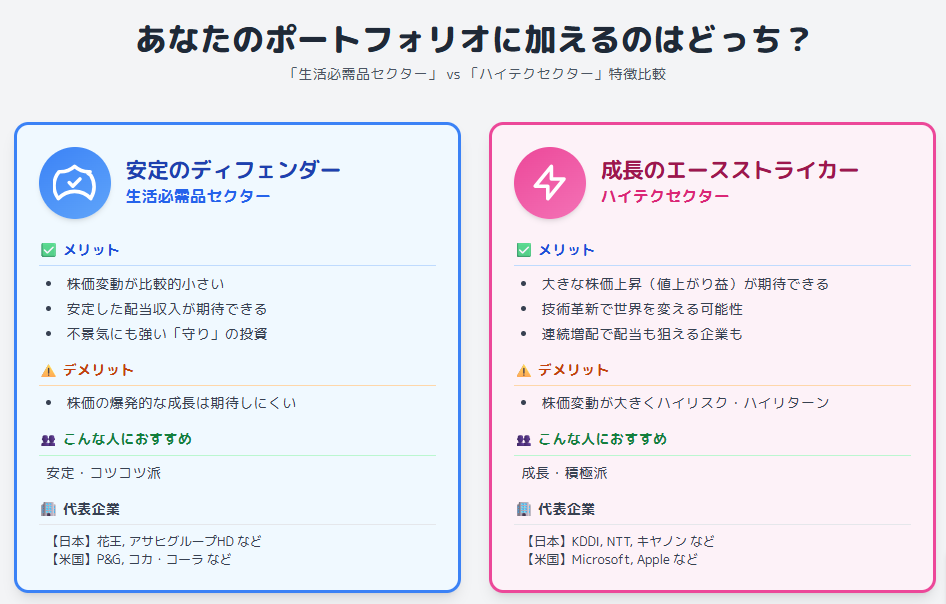This screenshot has height=604, width=946.
Task: Click the bullet 技術革新で世界を変える可能性
Action: pos(642,309)
